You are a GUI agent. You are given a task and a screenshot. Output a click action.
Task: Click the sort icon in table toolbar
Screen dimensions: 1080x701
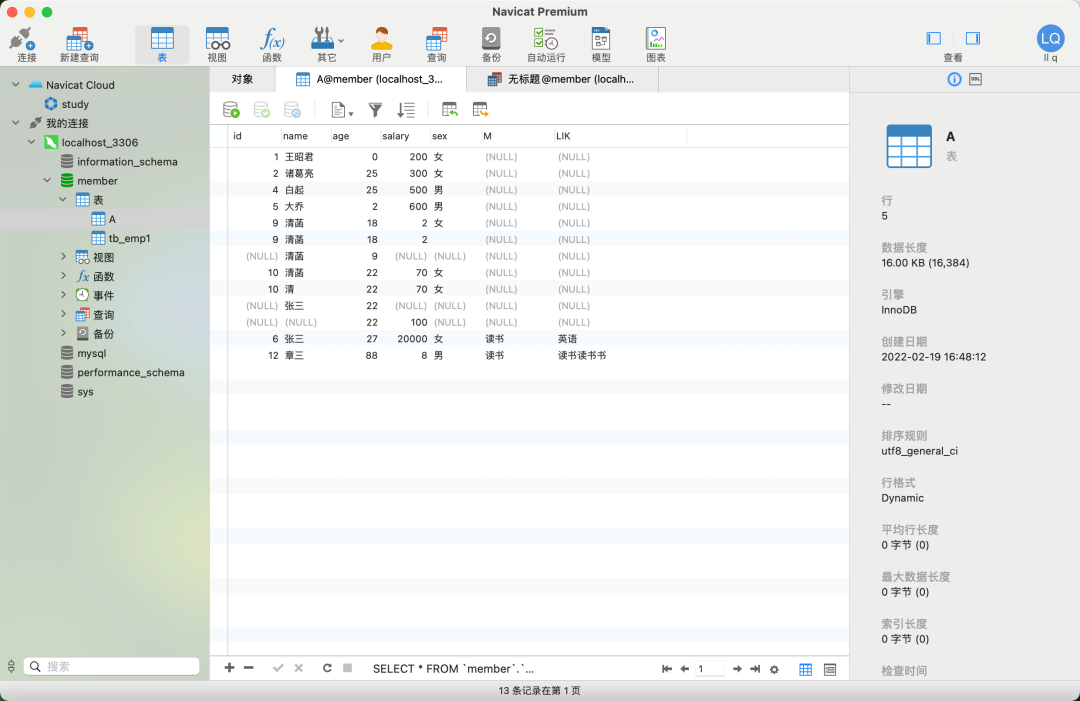pos(406,110)
